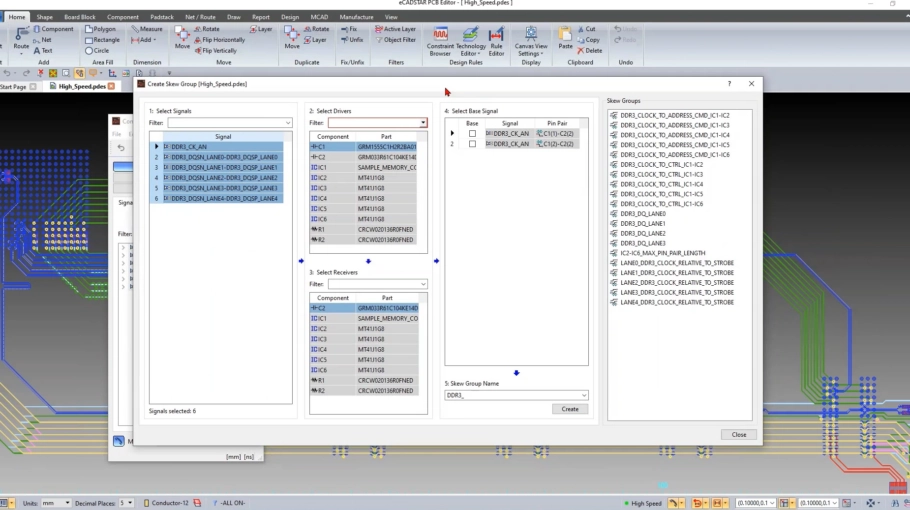Click Fix in Fix/Unfix group
This screenshot has height=510, width=910.
coord(349,29)
